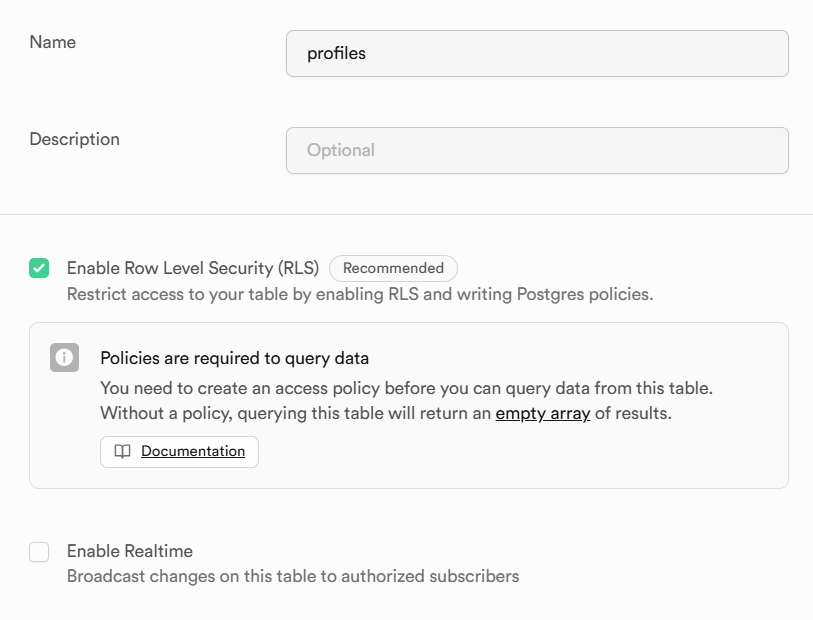The width and height of the screenshot is (813, 620).
Task: Click the 'Broadcast changes on this table' text
Action: coord(293,576)
